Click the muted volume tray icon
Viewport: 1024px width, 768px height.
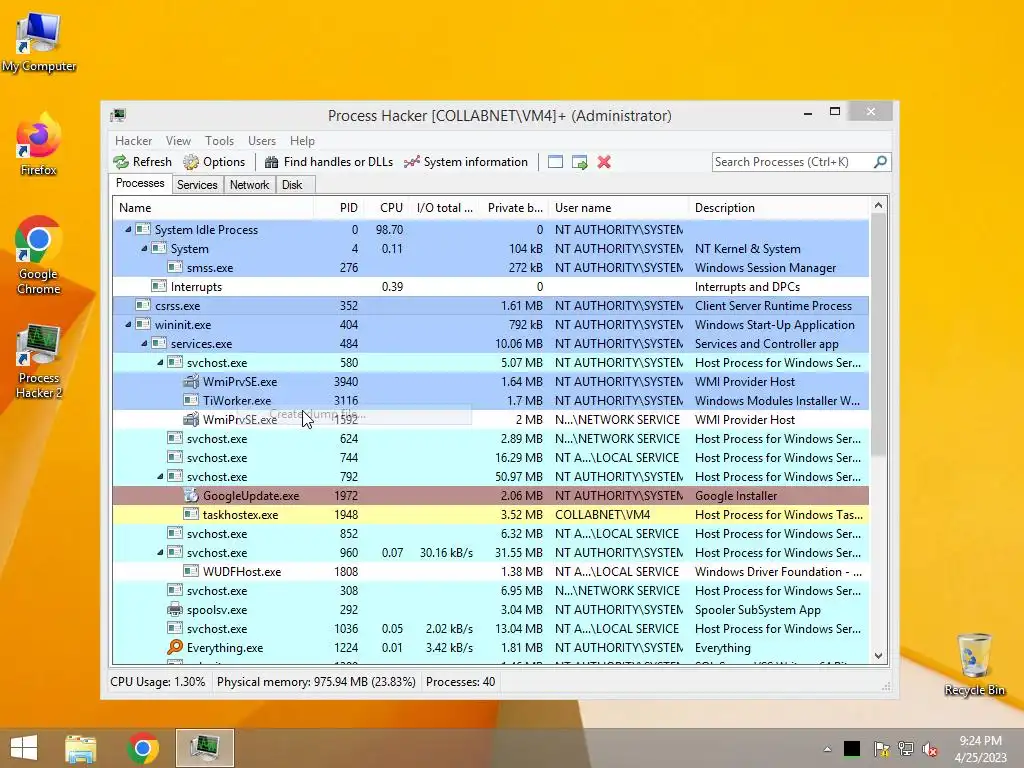930,749
